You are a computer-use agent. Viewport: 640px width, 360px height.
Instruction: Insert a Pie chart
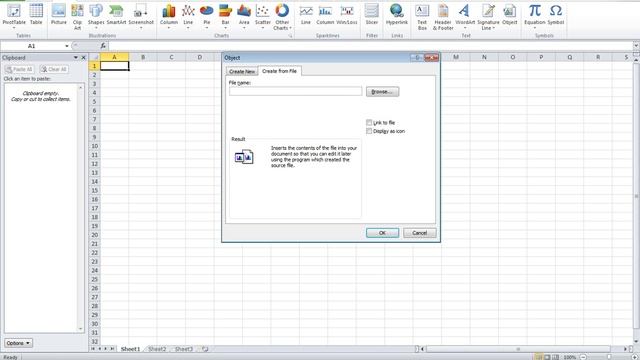click(x=207, y=15)
